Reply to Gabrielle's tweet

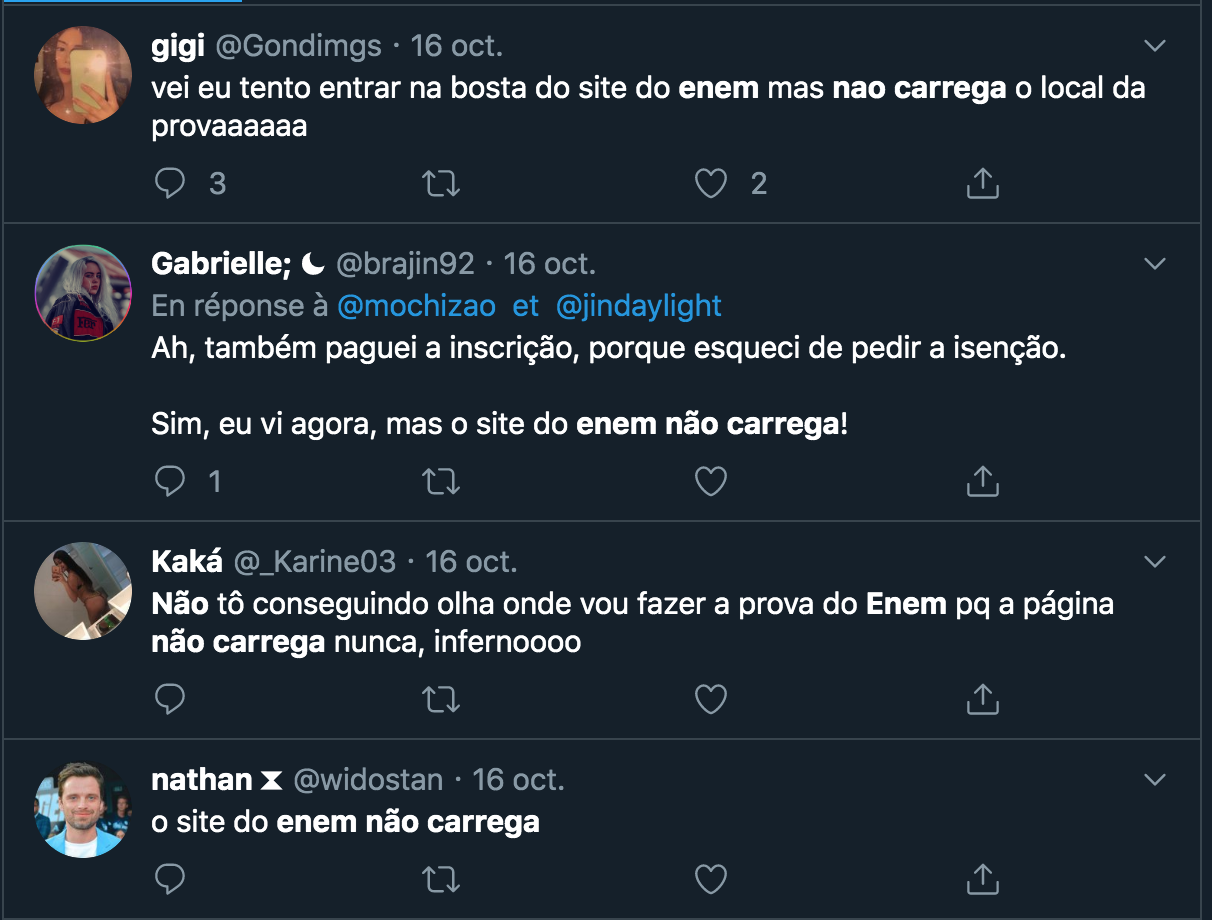pos(172,482)
